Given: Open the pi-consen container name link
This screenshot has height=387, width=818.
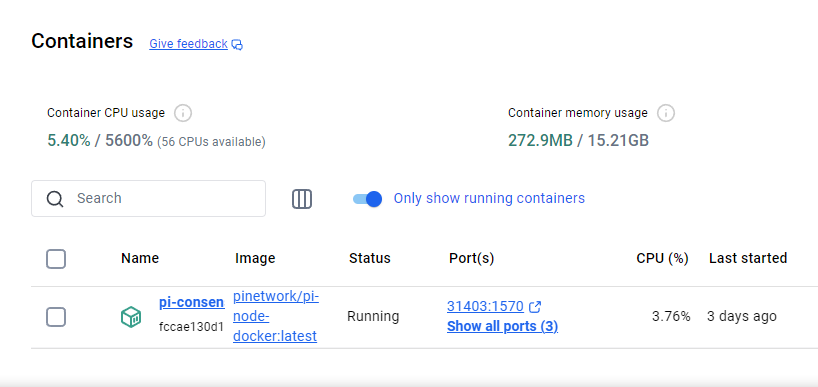Looking at the screenshot, I should [x=191, y=303].
